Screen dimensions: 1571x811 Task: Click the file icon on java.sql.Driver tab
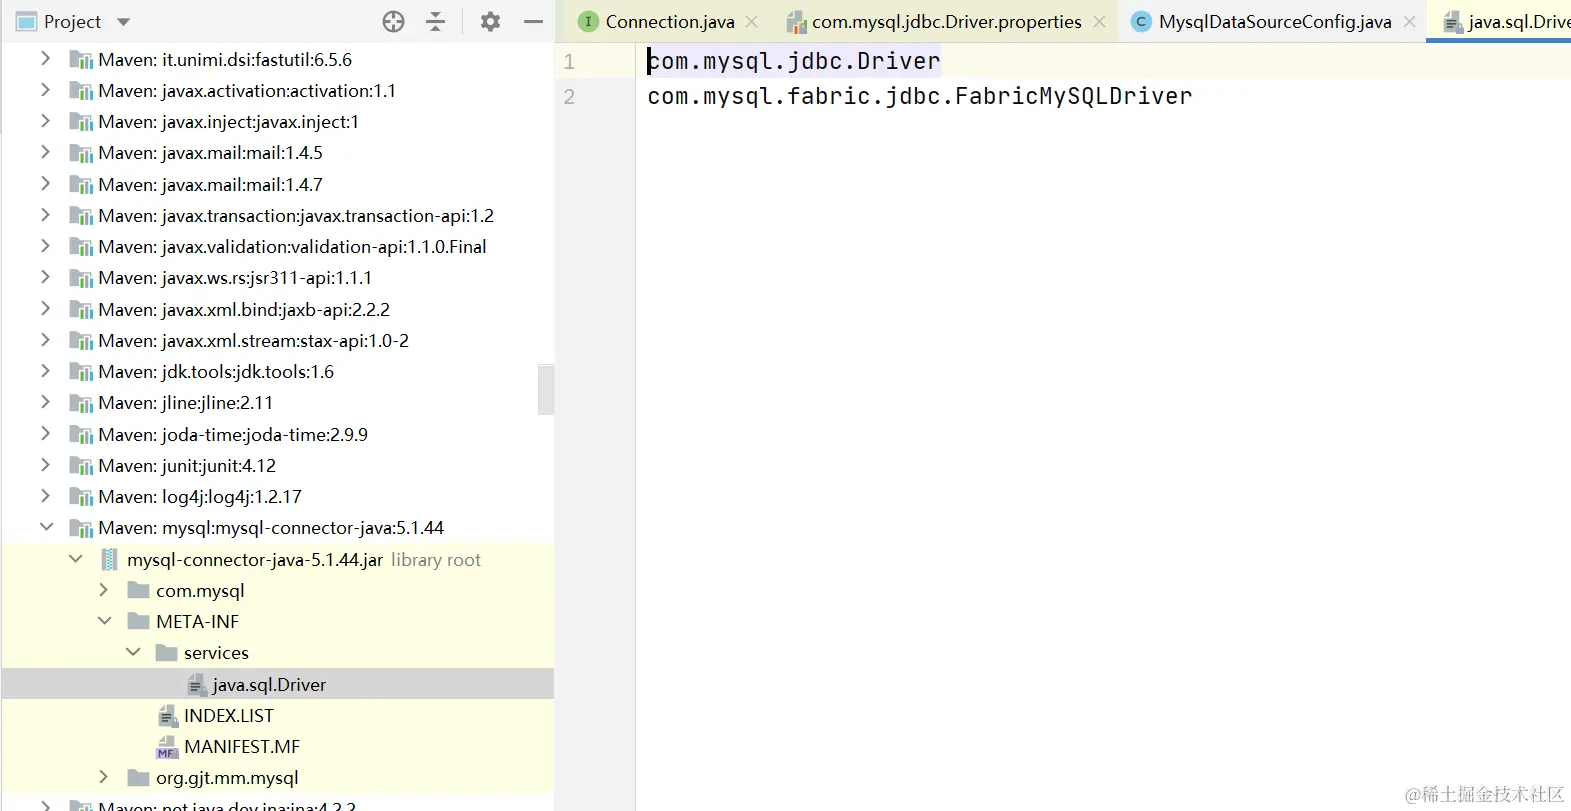[1453, 21]
